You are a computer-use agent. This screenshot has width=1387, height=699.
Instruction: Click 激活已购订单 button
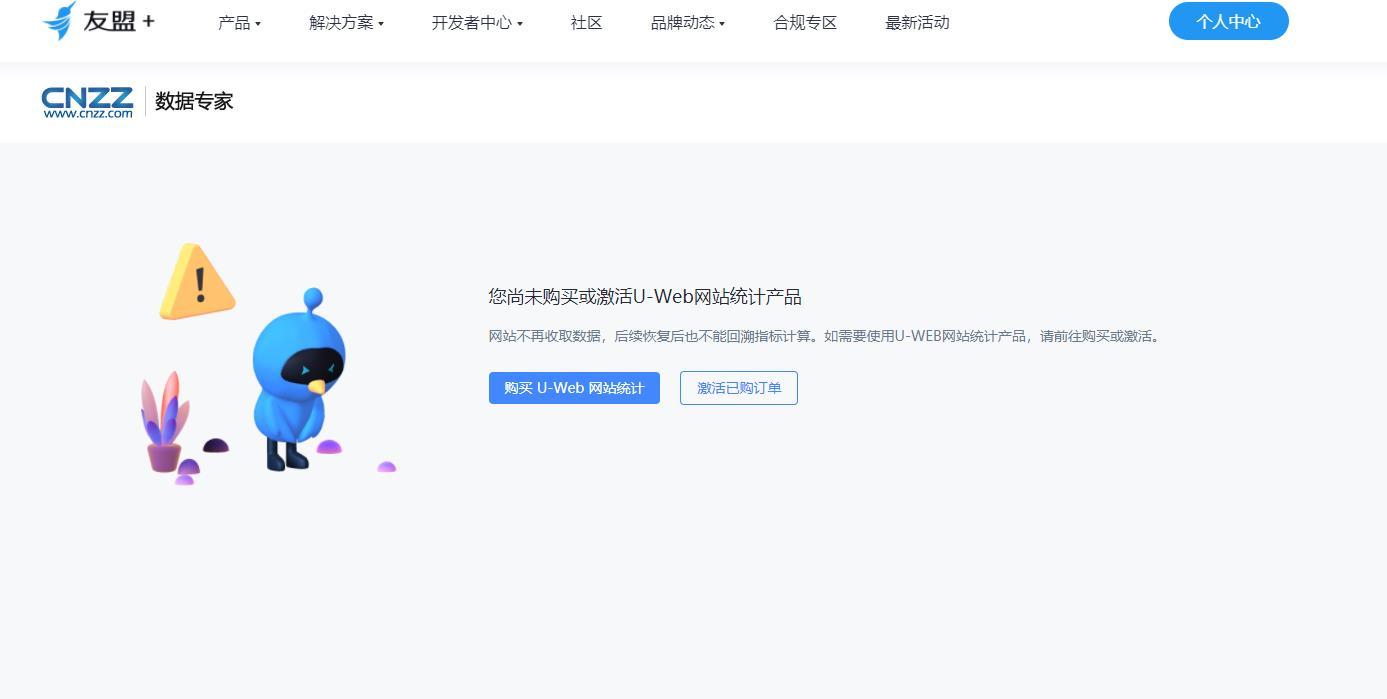[x=739, y=388]
